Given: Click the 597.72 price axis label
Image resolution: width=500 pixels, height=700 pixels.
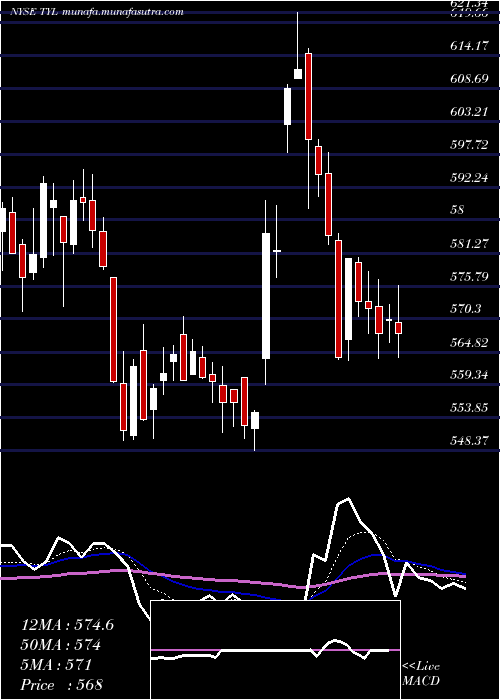Looking at the screenshot, I should [471, 145].
